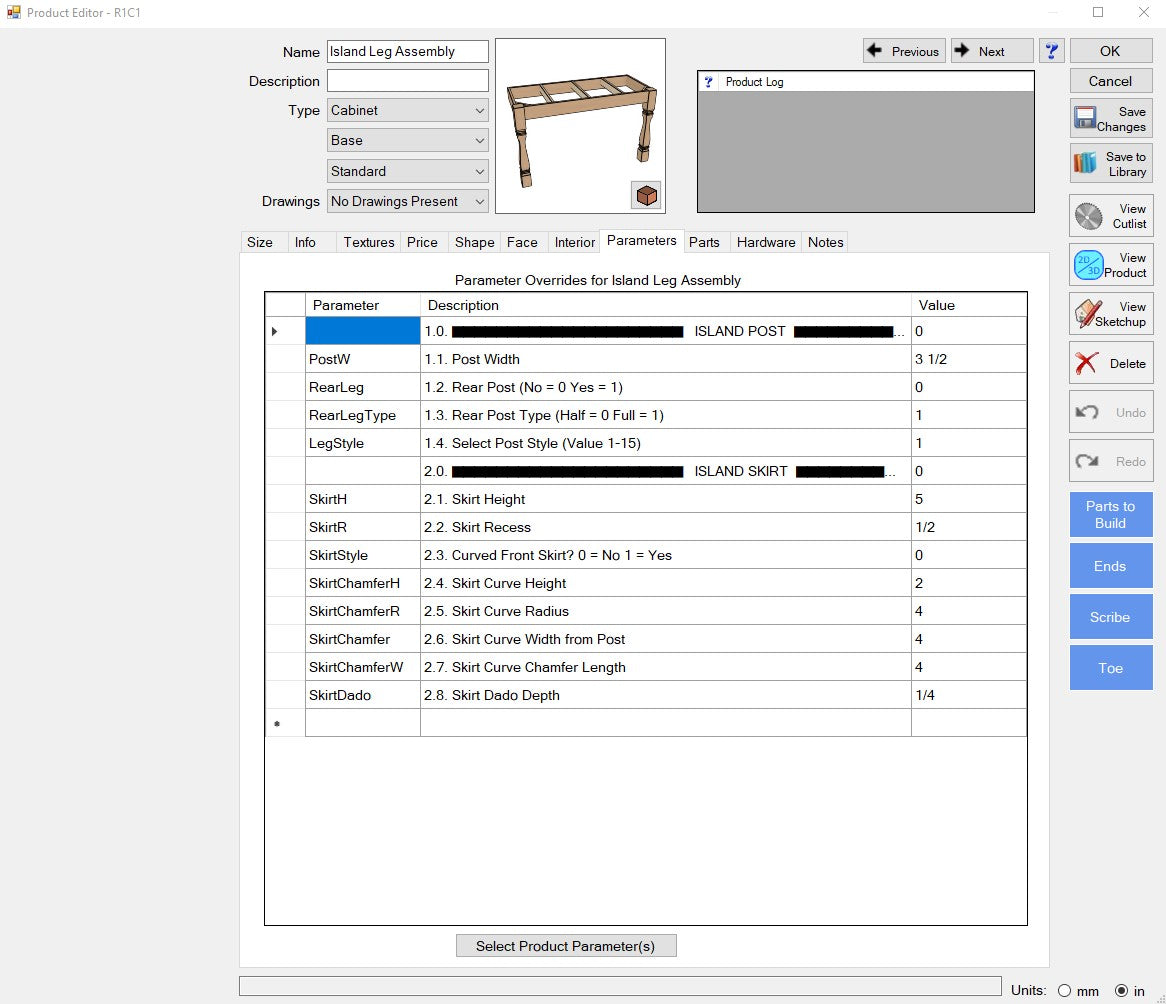Click the Save to Library books icon
Screen dimensions: 1166x1004
point(1085,163)
